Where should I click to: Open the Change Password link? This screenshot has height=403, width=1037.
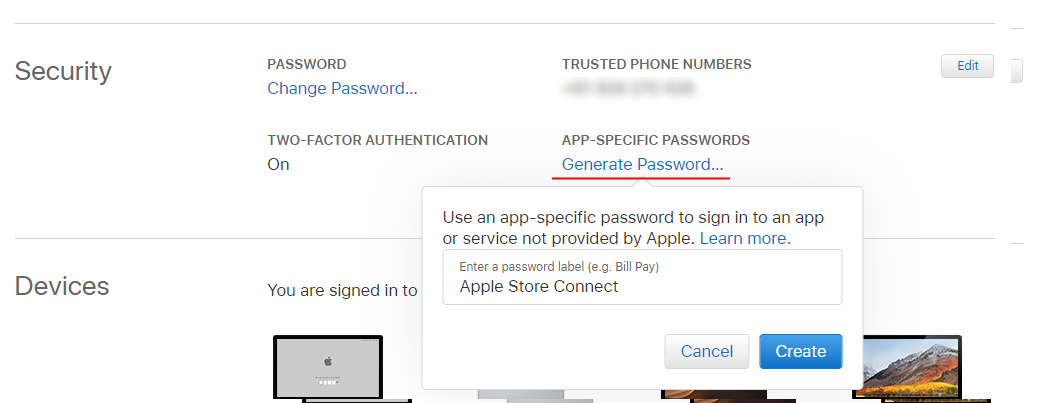pos(342,88)
